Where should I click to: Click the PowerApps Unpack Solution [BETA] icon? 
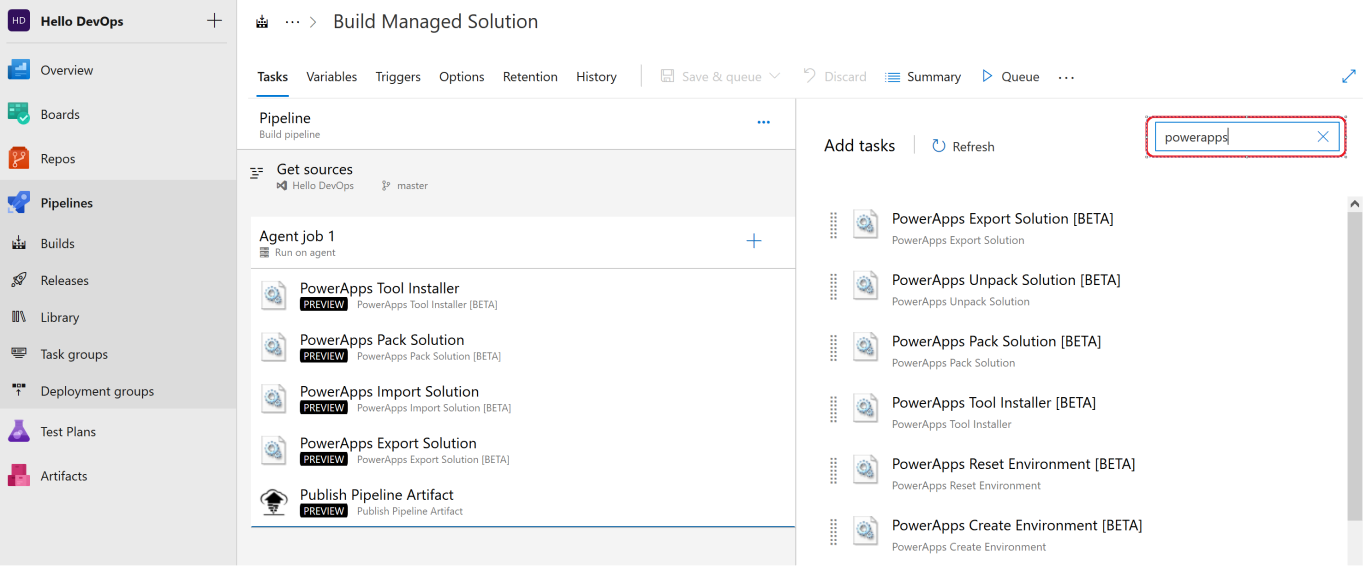[x=865, y=286]
